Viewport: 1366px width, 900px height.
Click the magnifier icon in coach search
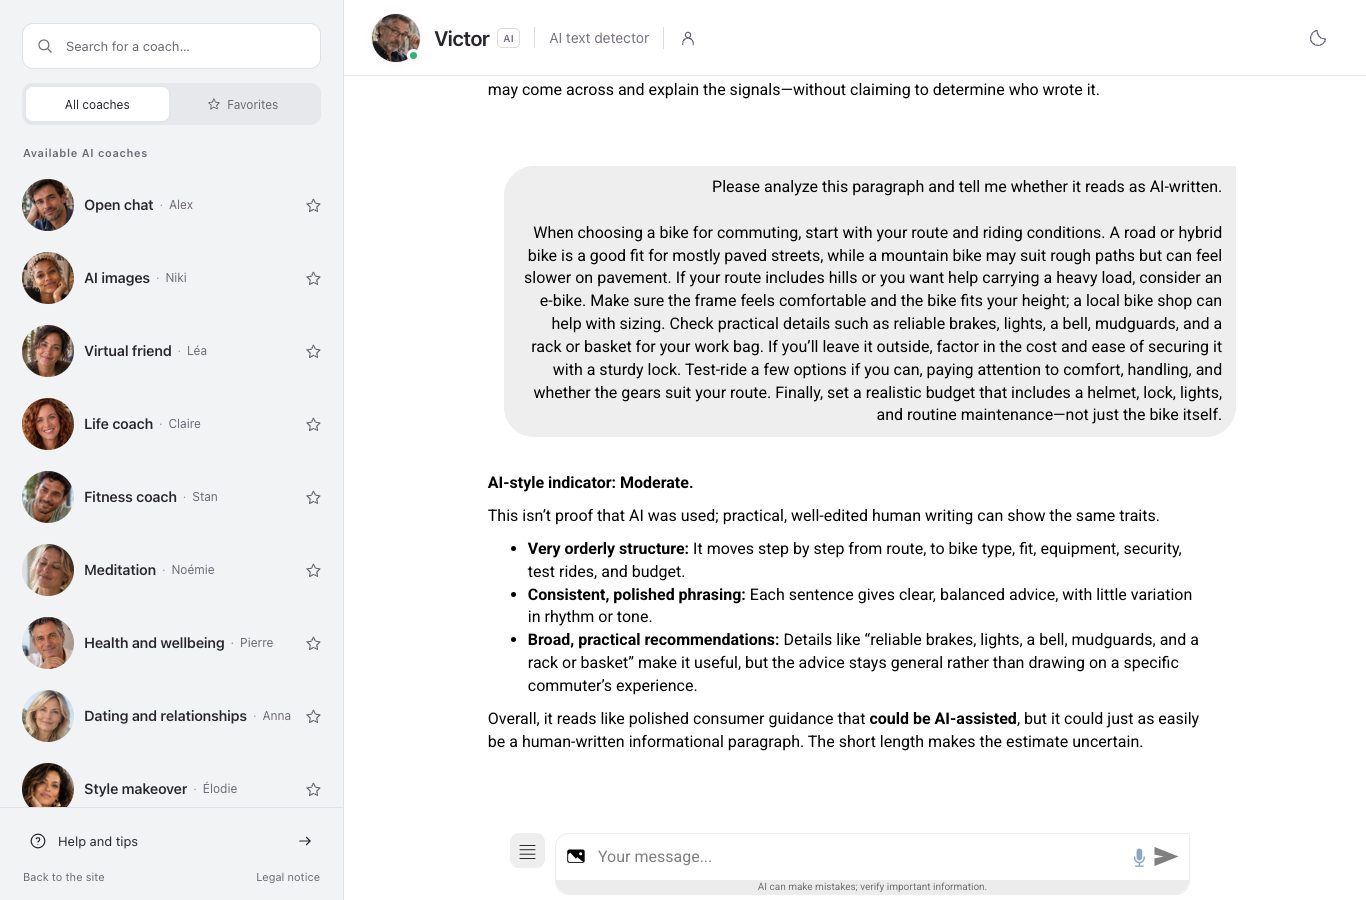45,46
